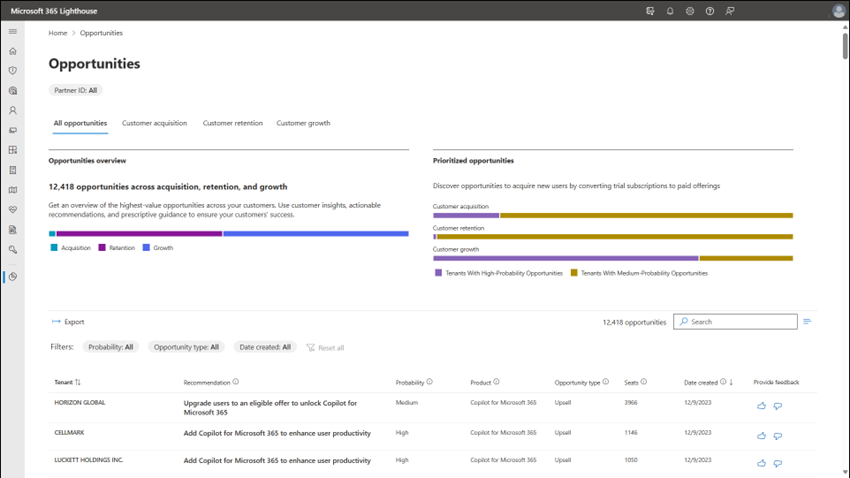Open notifications bell in top bar
The height and width of the screenshot is (478, 850).
[x=670, y=11]
